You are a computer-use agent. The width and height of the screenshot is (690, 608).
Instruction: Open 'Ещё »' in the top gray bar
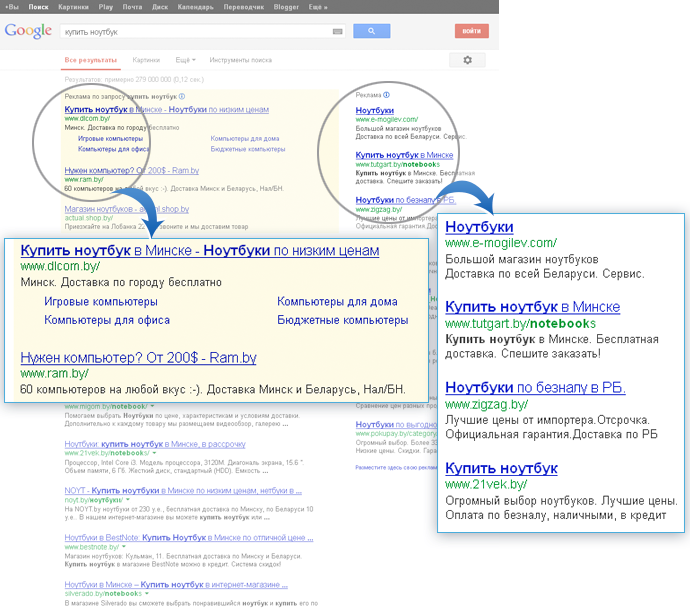pos(318,7)
